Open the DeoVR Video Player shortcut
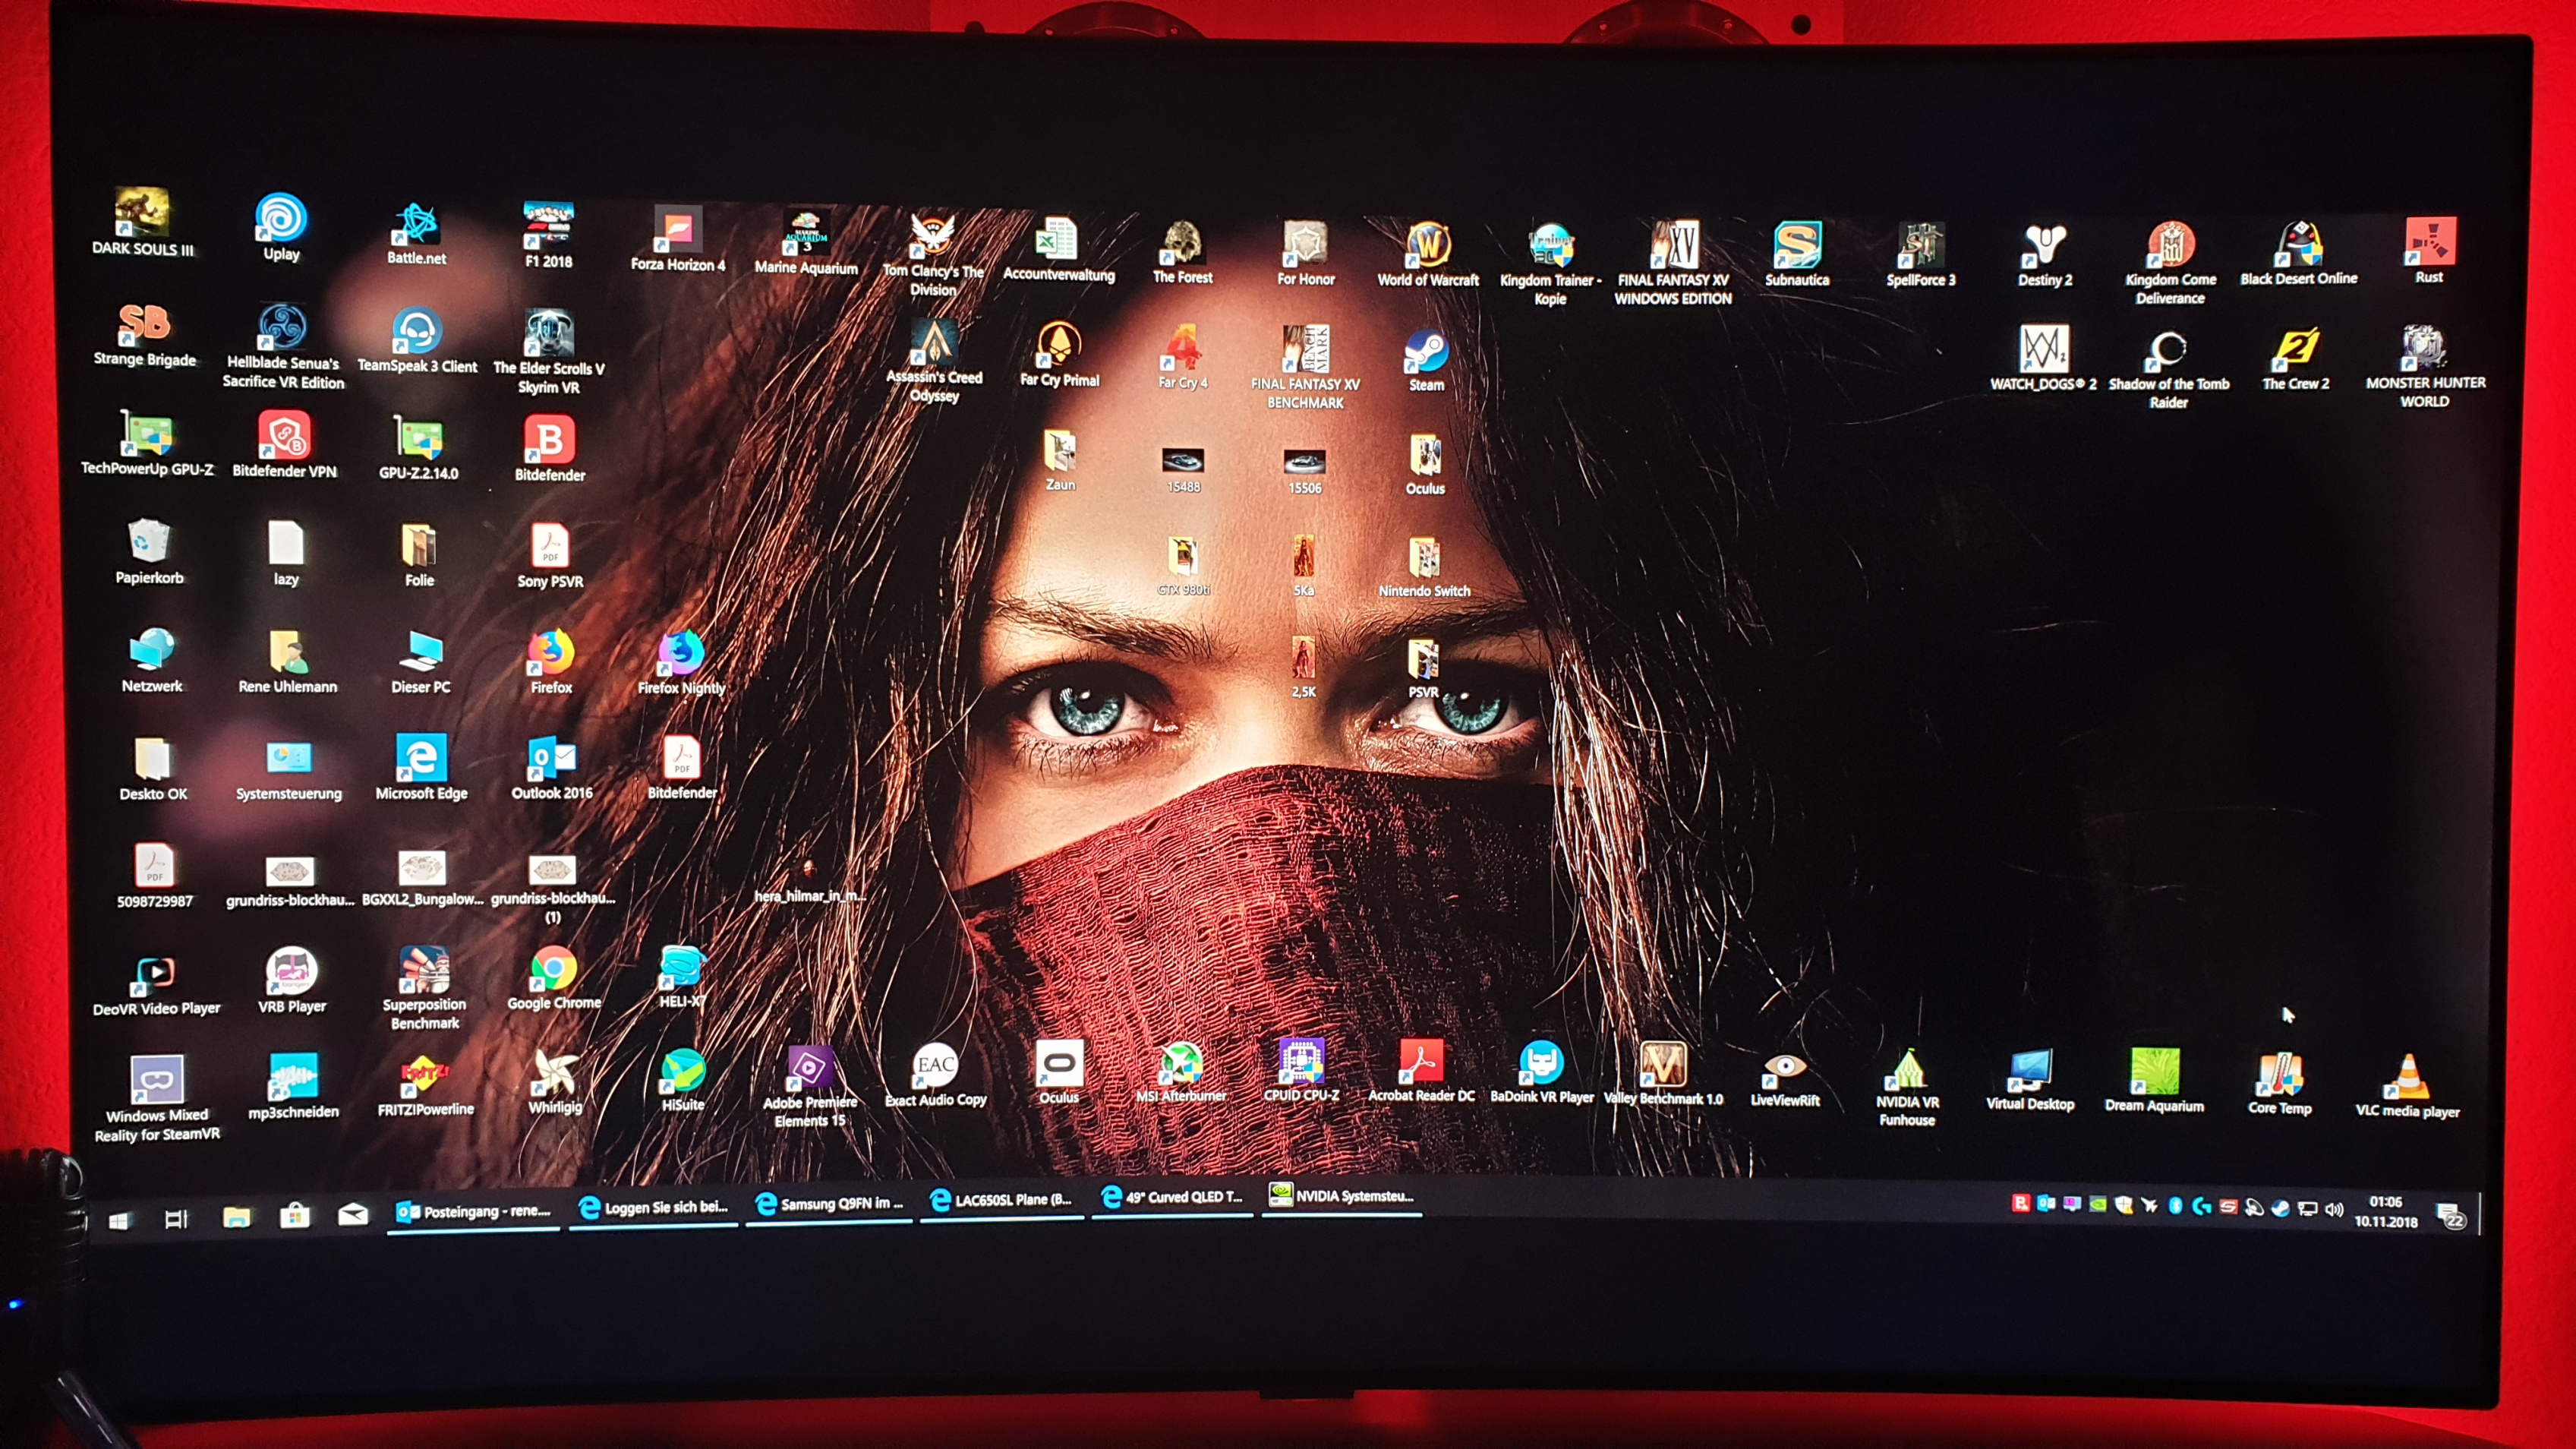Screen dimensions: 2576x1449 point(156,985)
